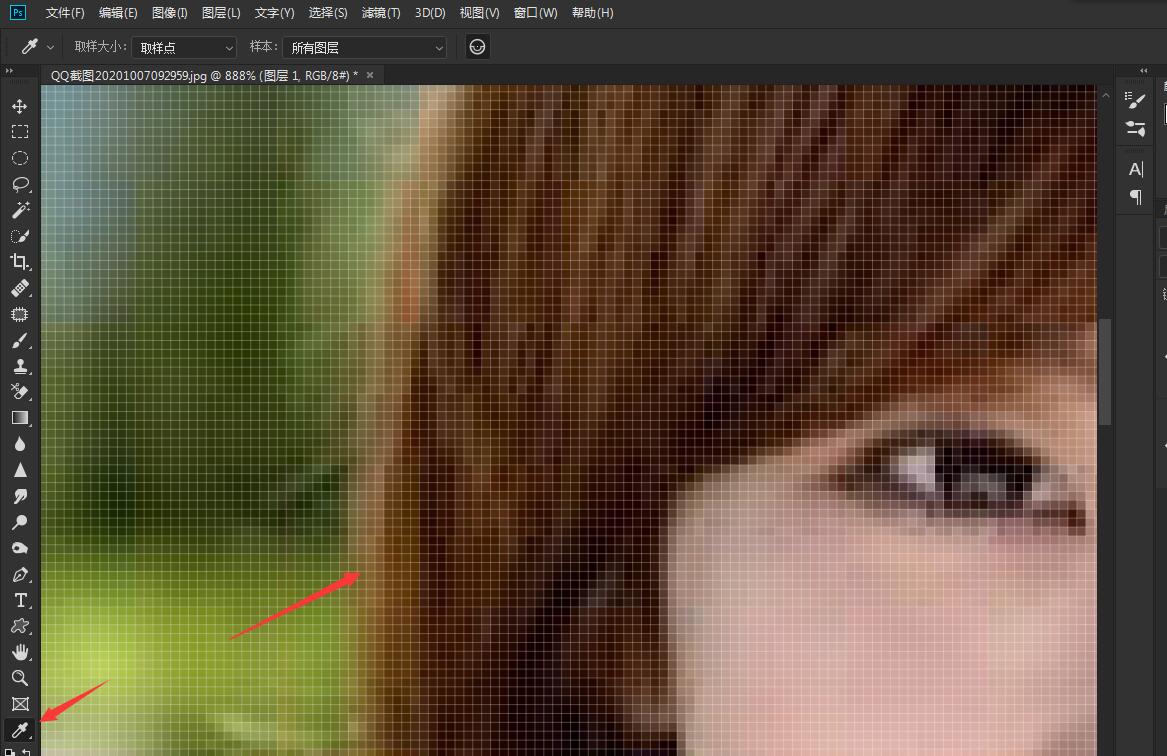This screenshot has height=756, width=1167.
Task: Select the Healing Brush bandage tool
Action: pyautogui.click(x=20, y=288)
